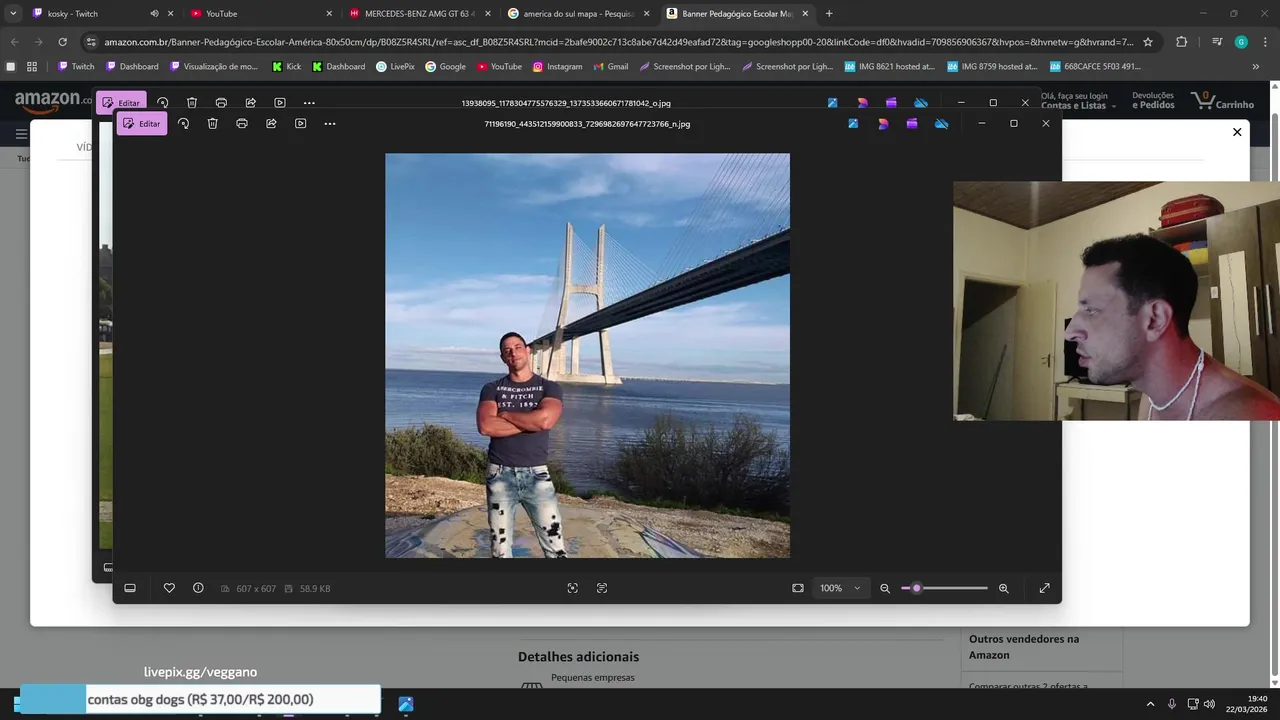Delete the photo in the back photo viewer
The width and height of the screenshot is (1280, 720).
tap(192, 103)
